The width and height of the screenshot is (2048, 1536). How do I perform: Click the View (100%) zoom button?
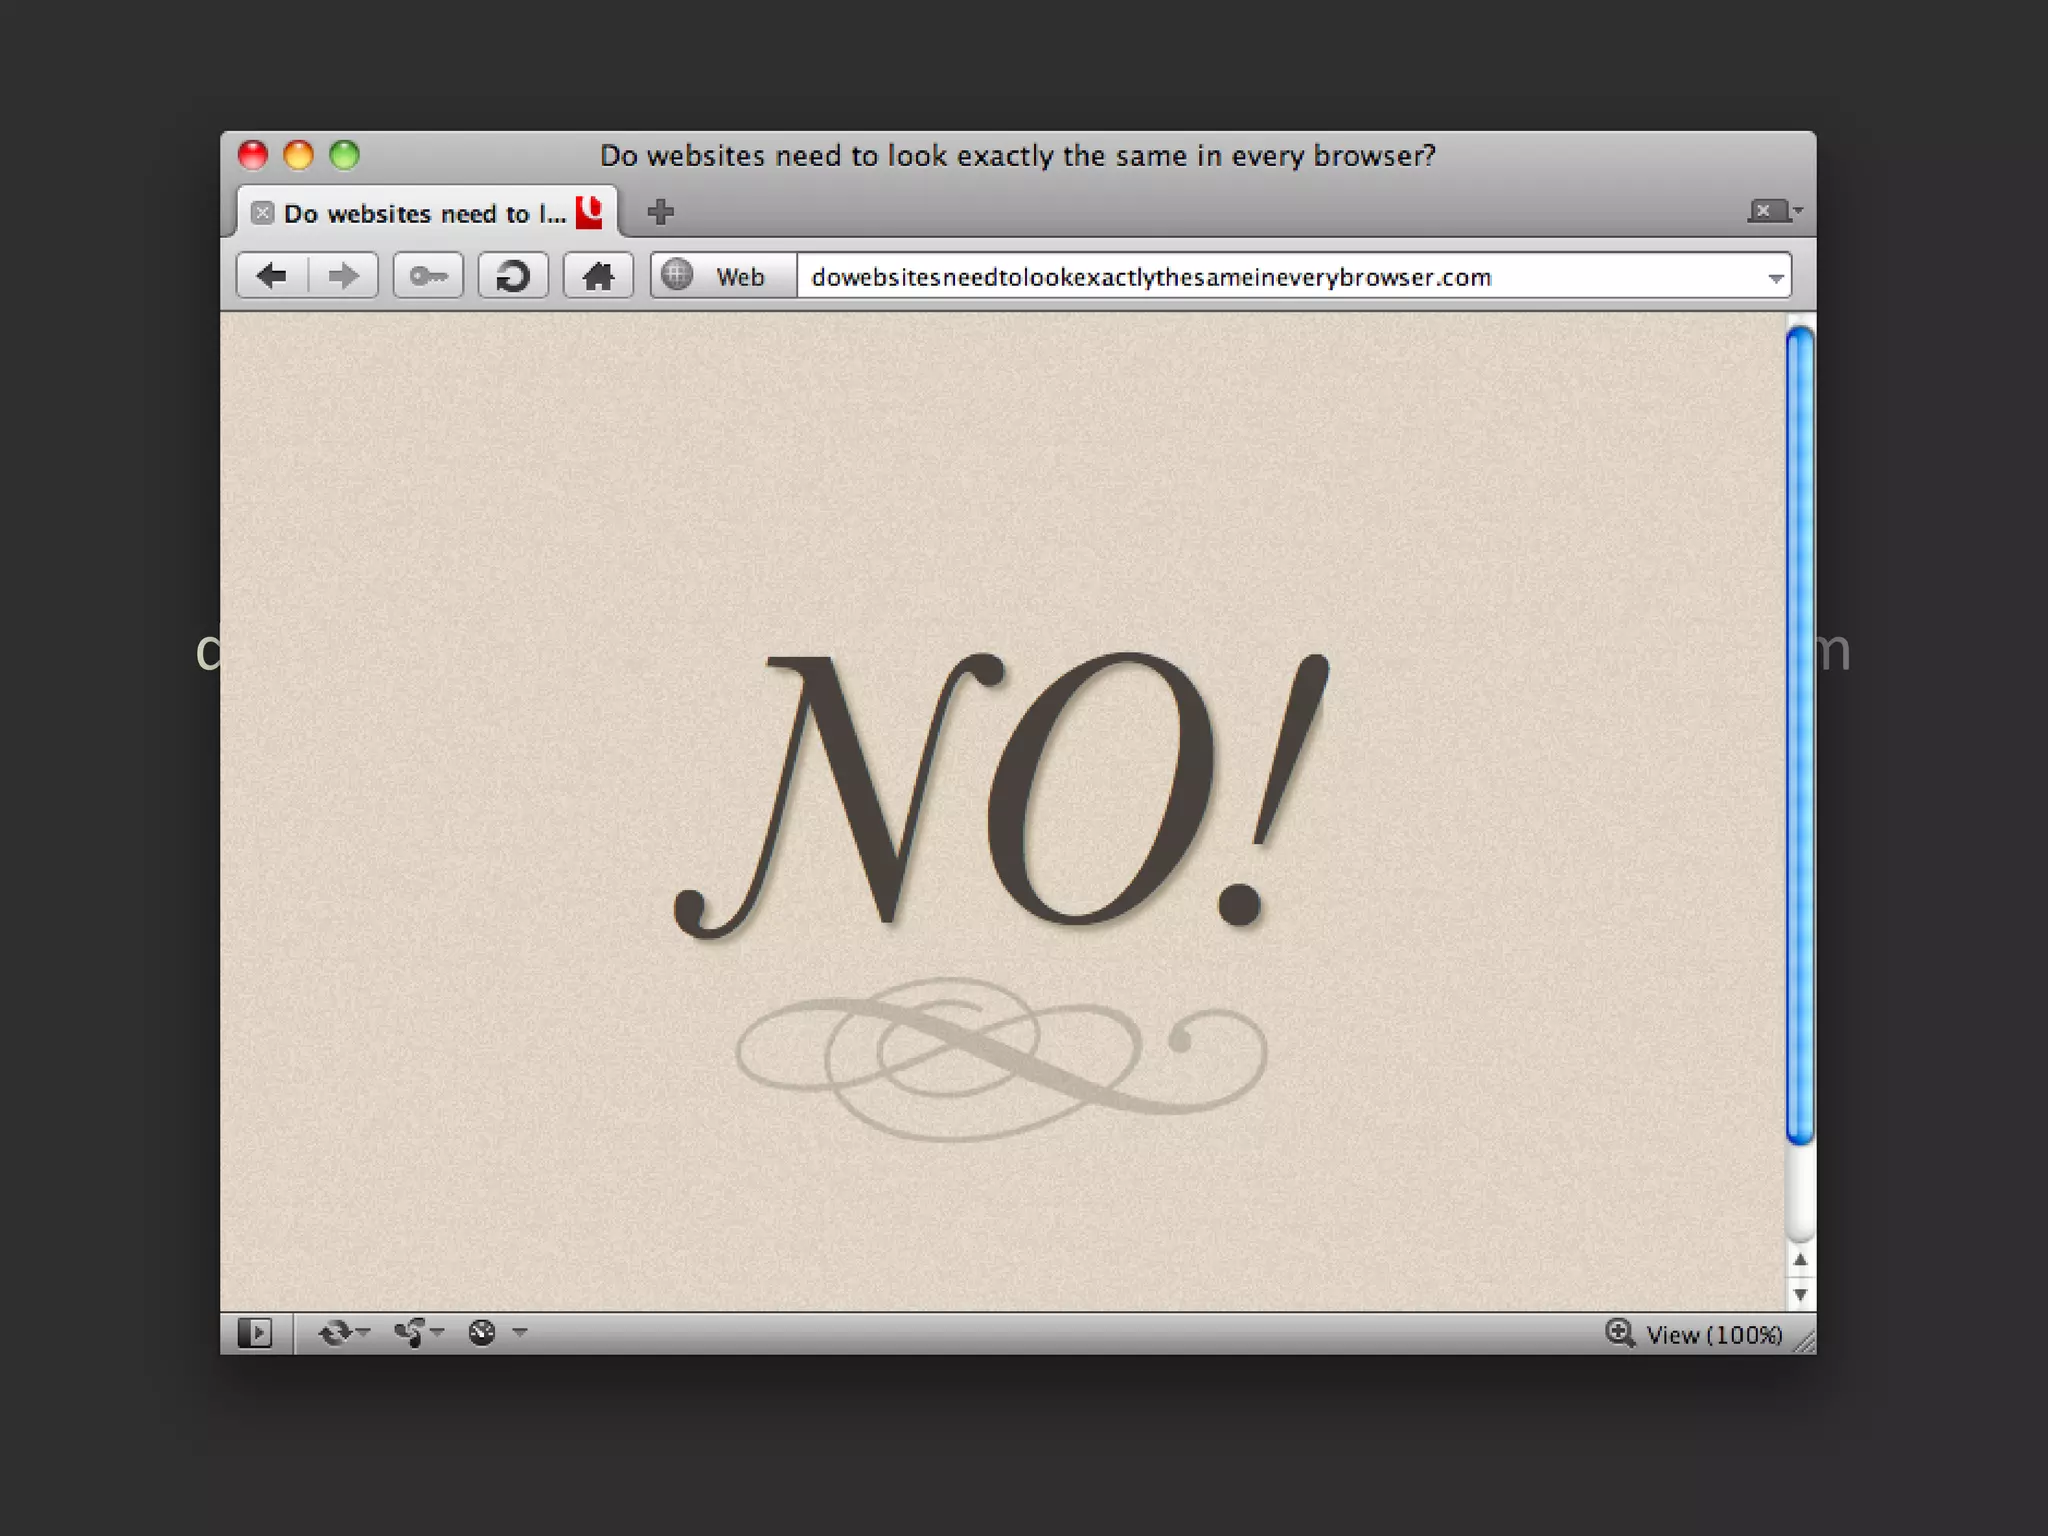pyautogui.click(x=1713, y=1335)
